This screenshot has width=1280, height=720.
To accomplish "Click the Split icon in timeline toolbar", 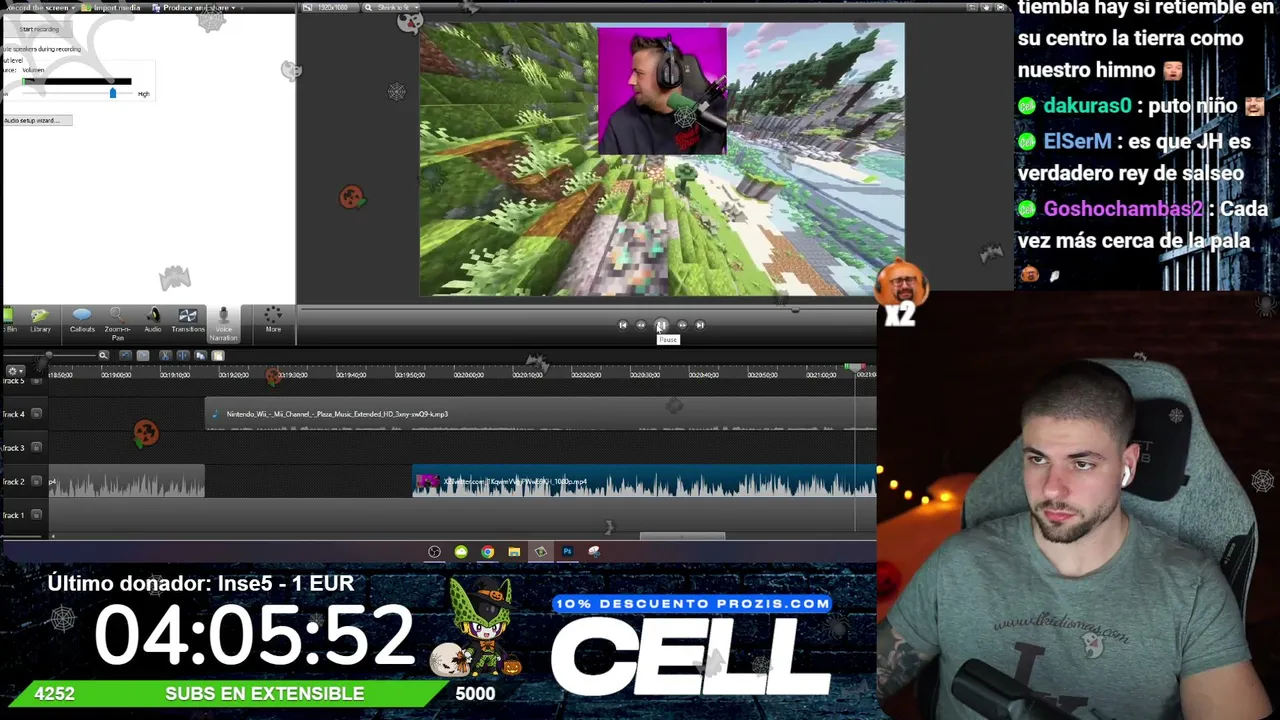I will click(x=183, y=355).
